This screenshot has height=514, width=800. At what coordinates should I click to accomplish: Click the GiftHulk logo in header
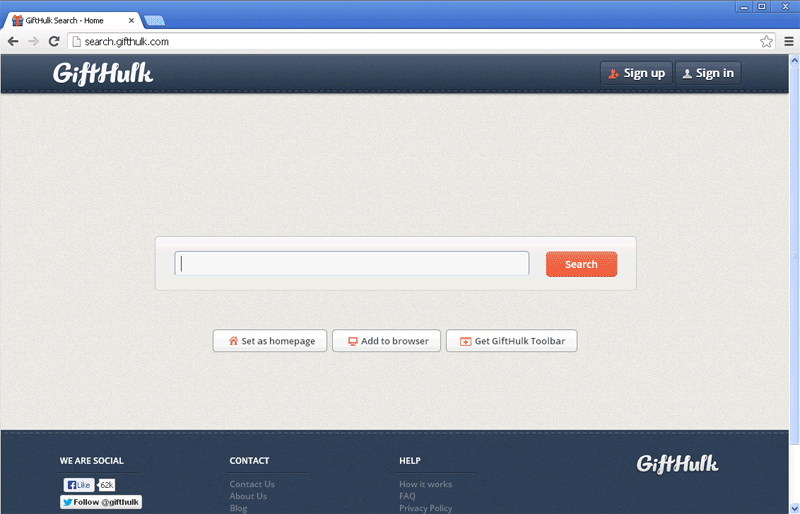[x=103, y=73]
